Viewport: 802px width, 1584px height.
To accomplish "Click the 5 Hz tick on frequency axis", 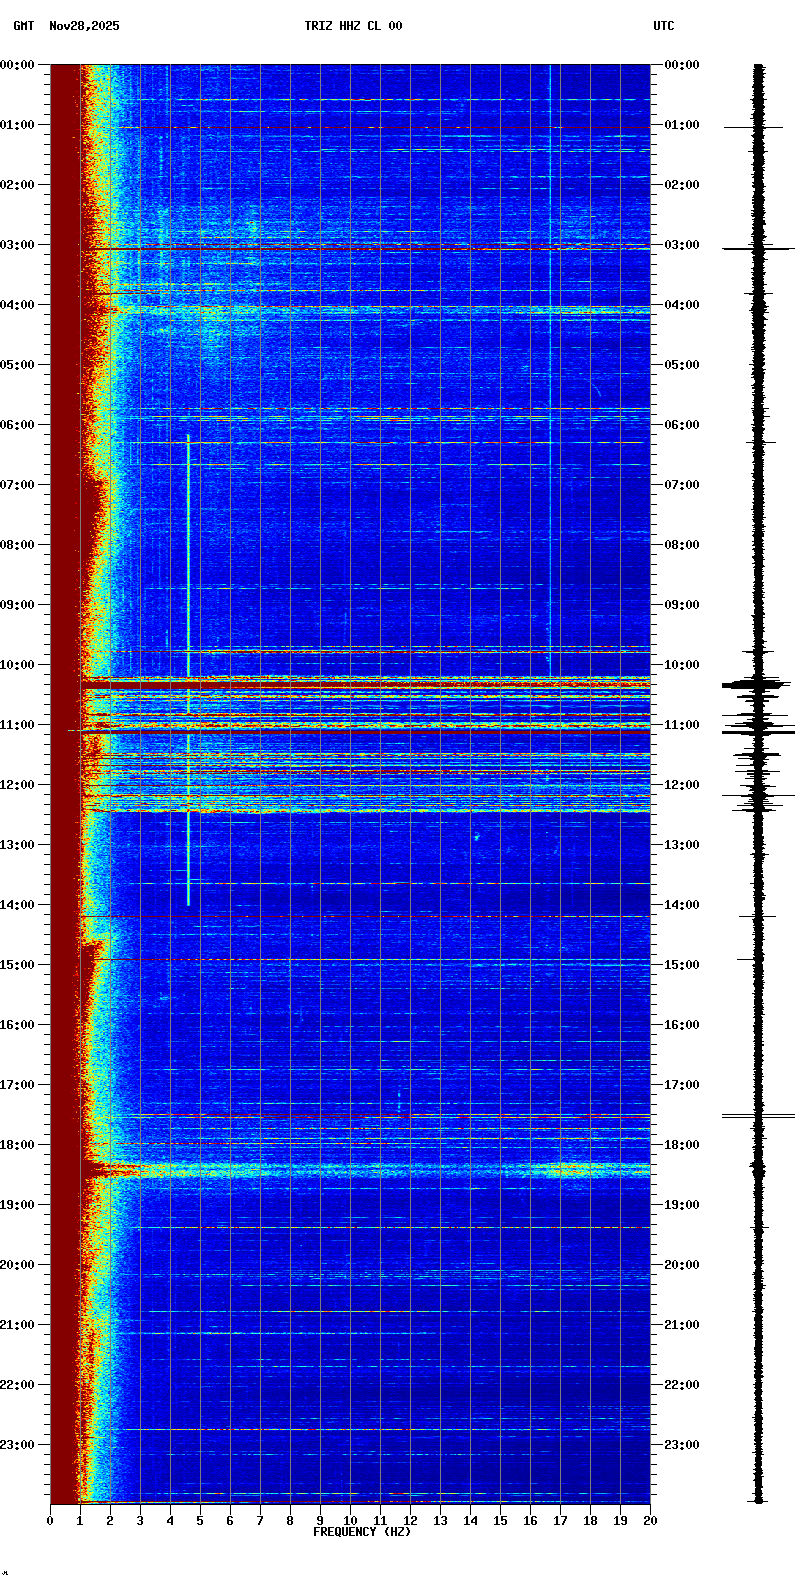I will [200, 1521].
